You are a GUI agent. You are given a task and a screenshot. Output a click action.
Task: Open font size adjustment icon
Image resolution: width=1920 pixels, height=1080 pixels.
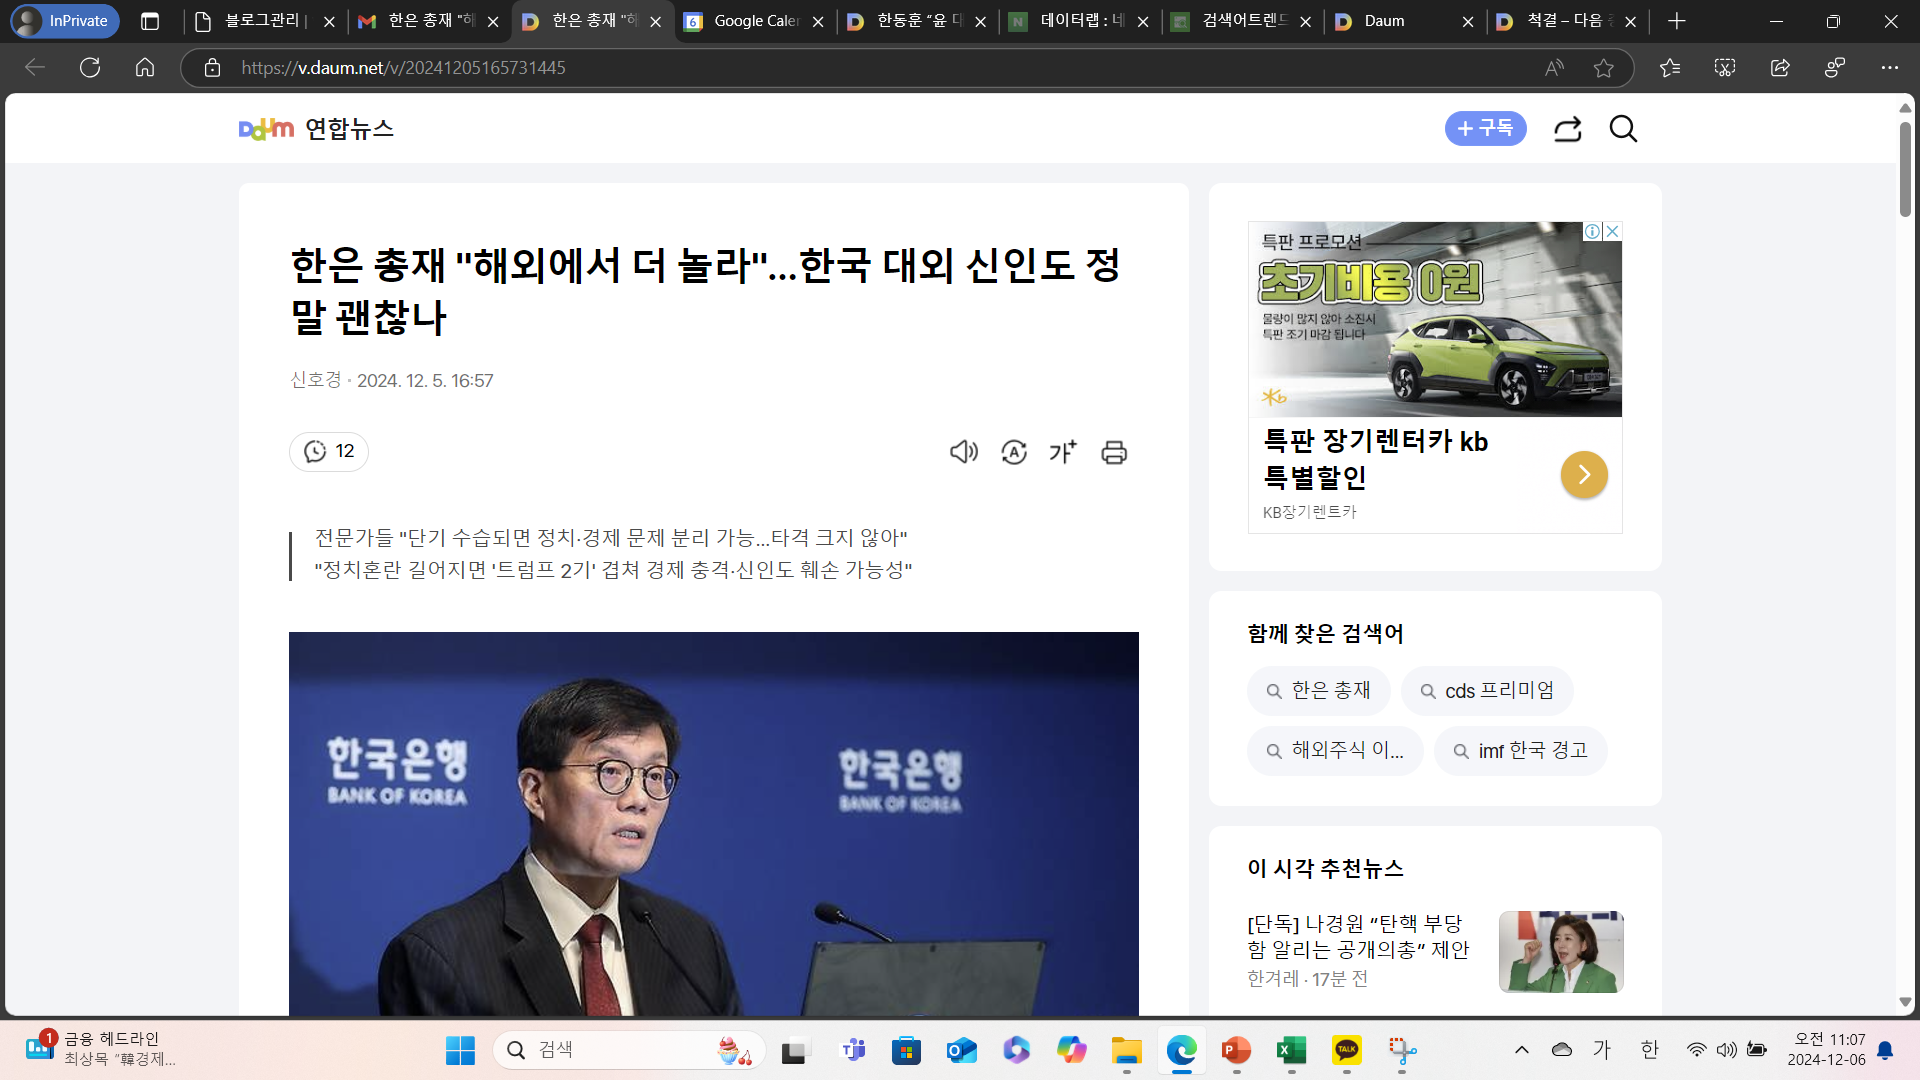point(1063,452)
